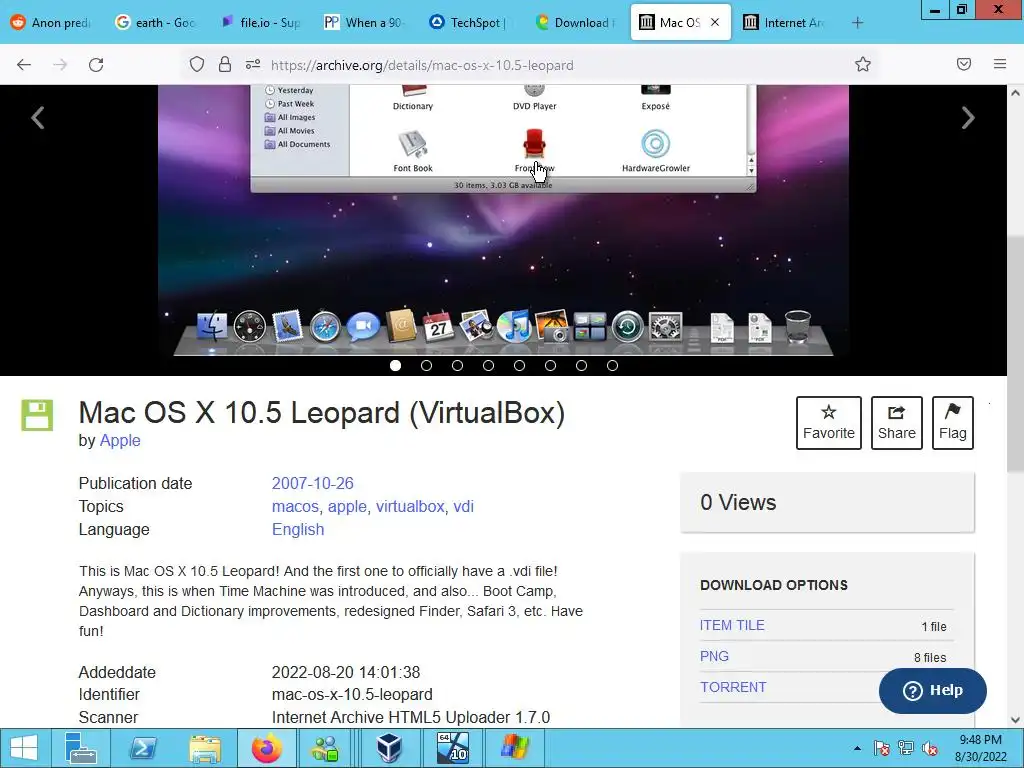Select the first carousel dot

click(x=395, y=366)
